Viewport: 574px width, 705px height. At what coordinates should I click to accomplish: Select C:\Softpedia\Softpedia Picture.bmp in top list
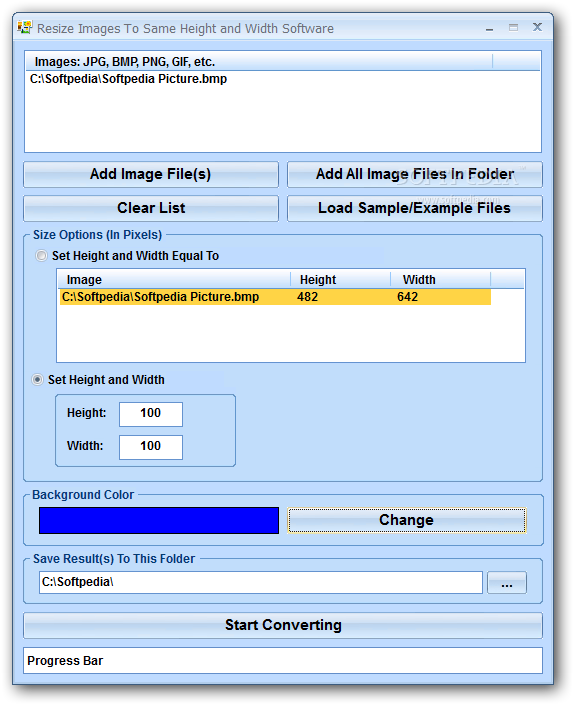pyautogui.click(x=129, y=79)
